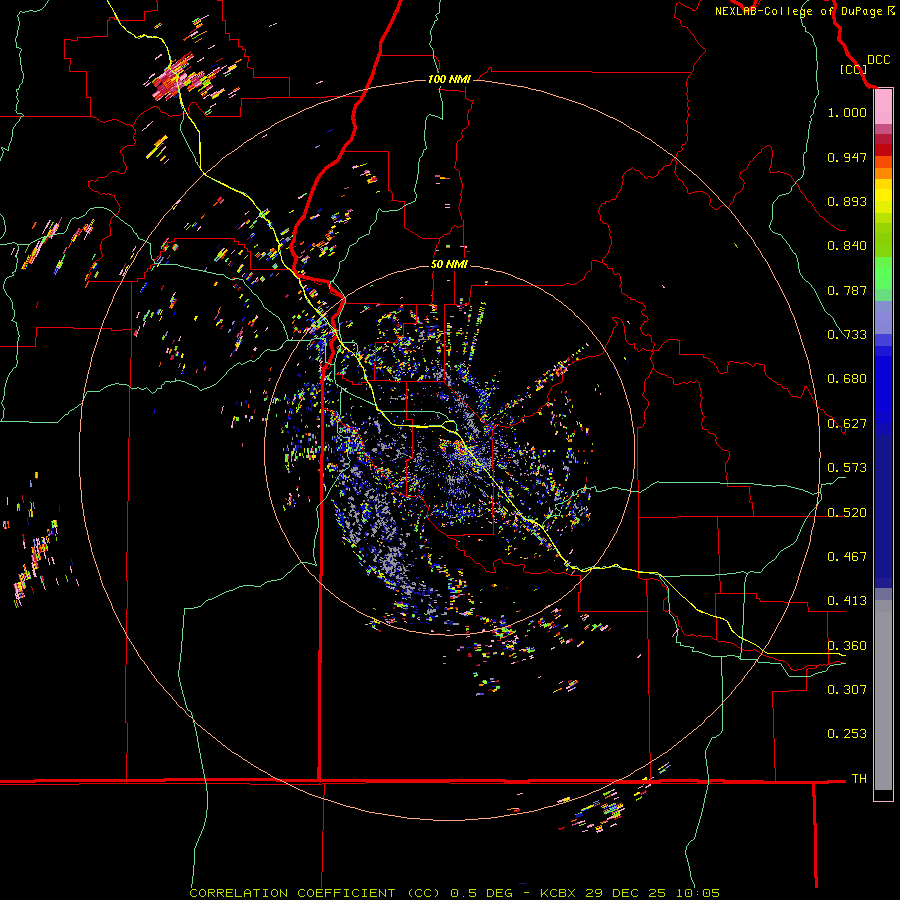Select the 0.840 scale value
Viewport: 900px width, 900px height.
[x=847, y=246]
